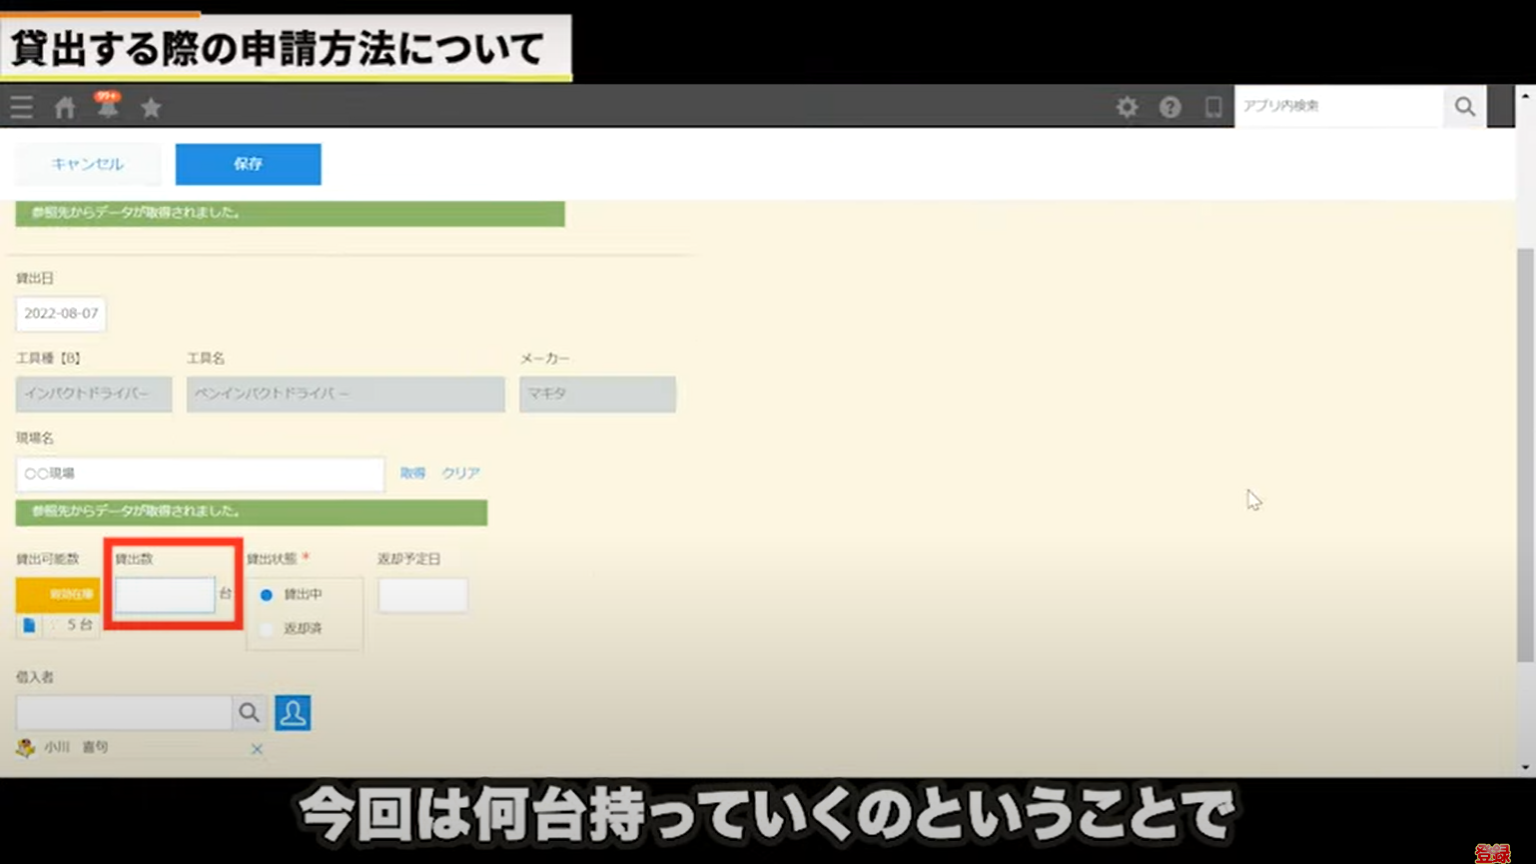Open settings with the gear icon
The height and width of the screenshot is (864, 1536).
[x=1127, y=106]
